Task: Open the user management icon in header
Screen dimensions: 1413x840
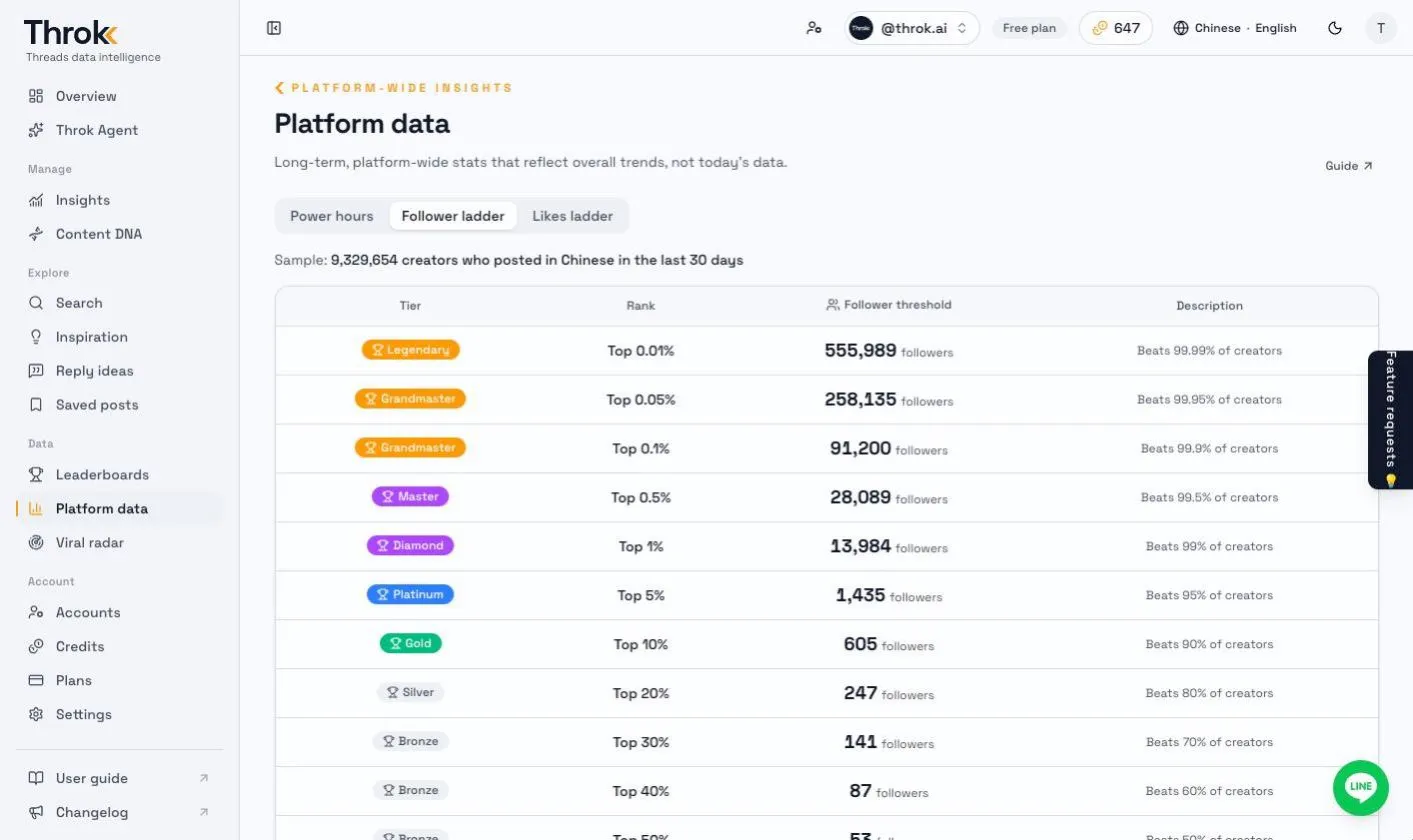Action: point(814,28)
